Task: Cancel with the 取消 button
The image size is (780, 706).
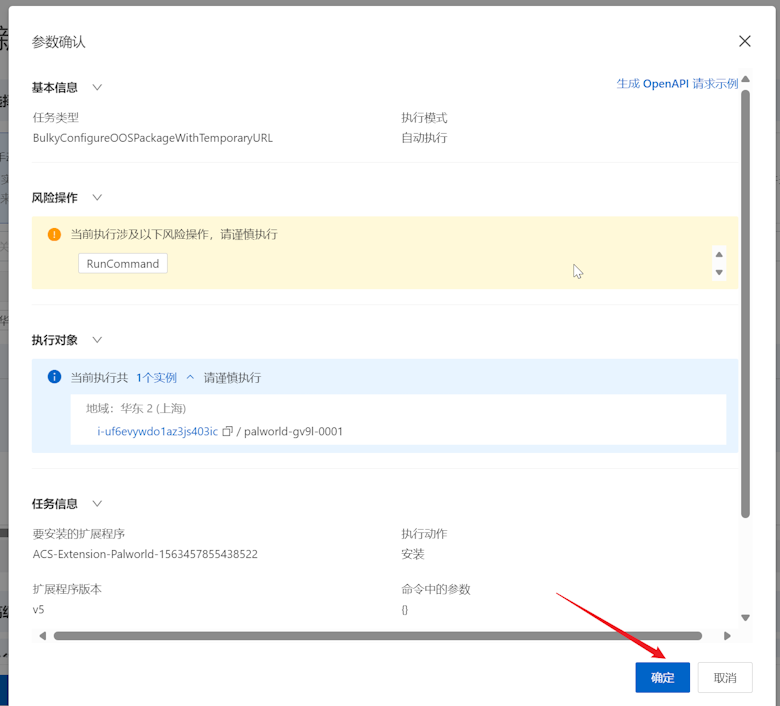Action: tap(725, 677)
